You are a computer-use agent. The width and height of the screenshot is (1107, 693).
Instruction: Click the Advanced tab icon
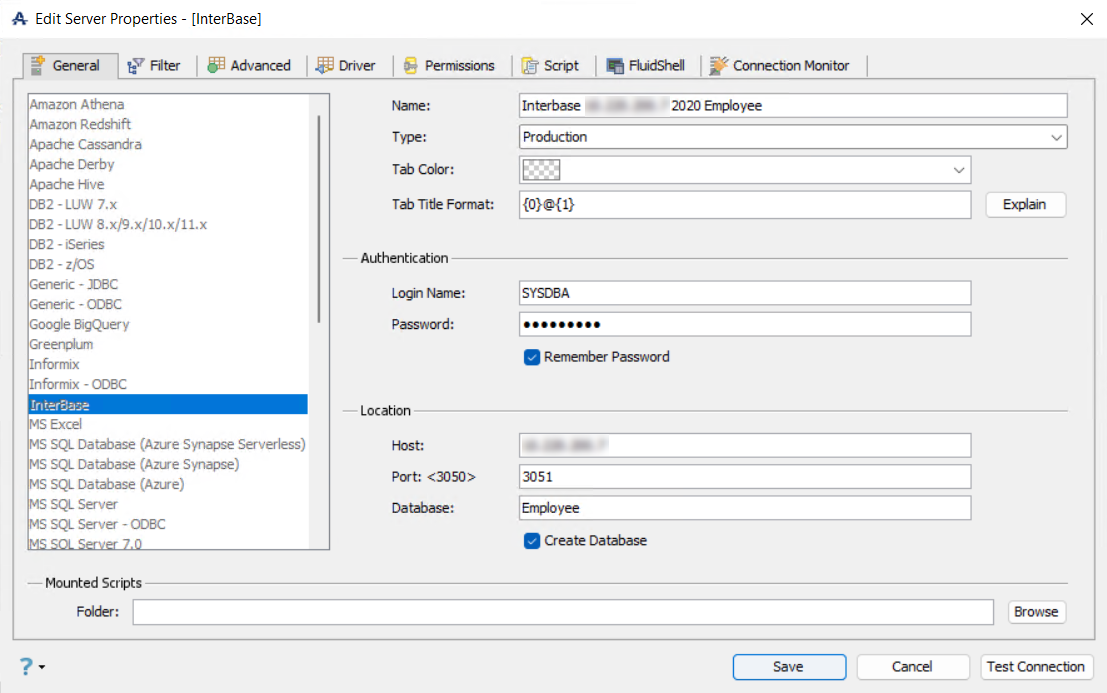(x=216, y=66)
